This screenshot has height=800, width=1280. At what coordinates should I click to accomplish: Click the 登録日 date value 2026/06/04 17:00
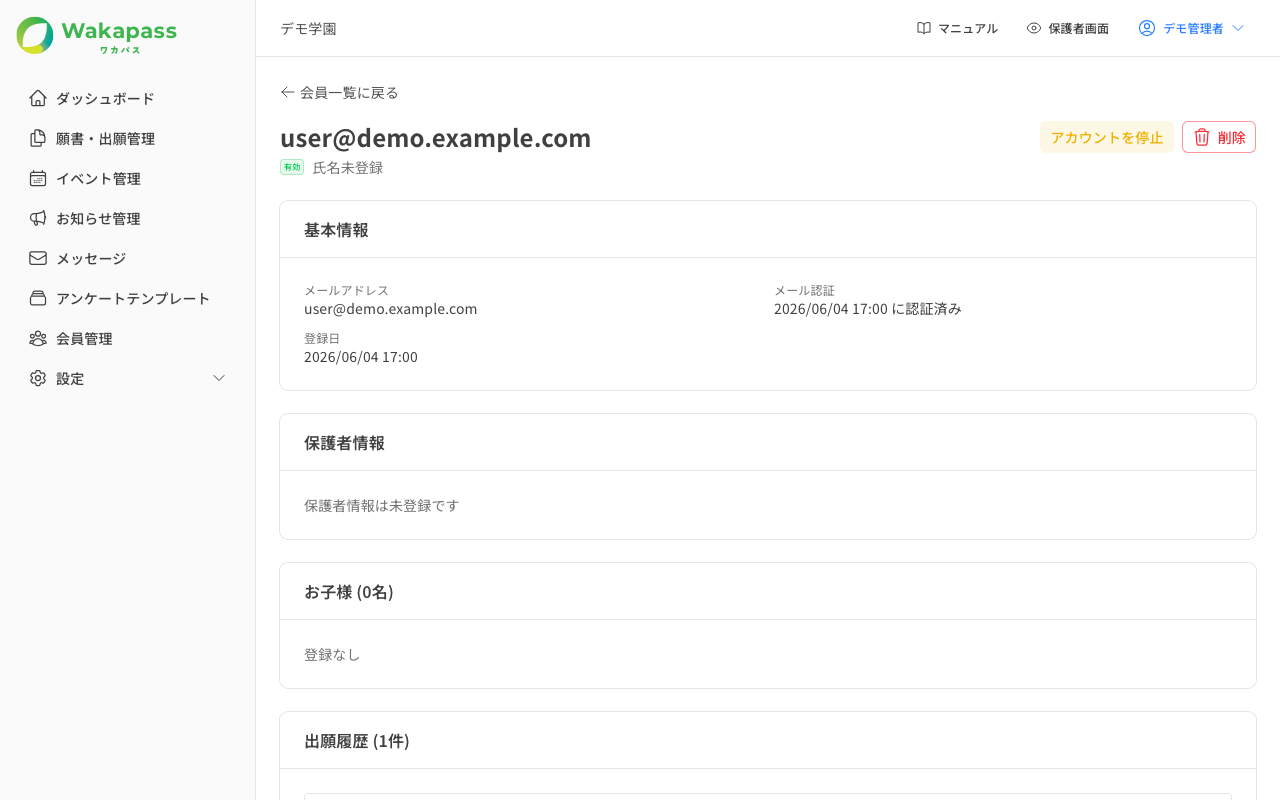click(361, 357)
